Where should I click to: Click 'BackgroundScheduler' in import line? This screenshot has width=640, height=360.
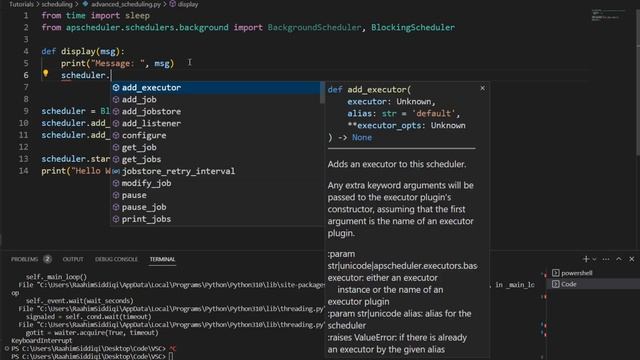tap(314, 27)
